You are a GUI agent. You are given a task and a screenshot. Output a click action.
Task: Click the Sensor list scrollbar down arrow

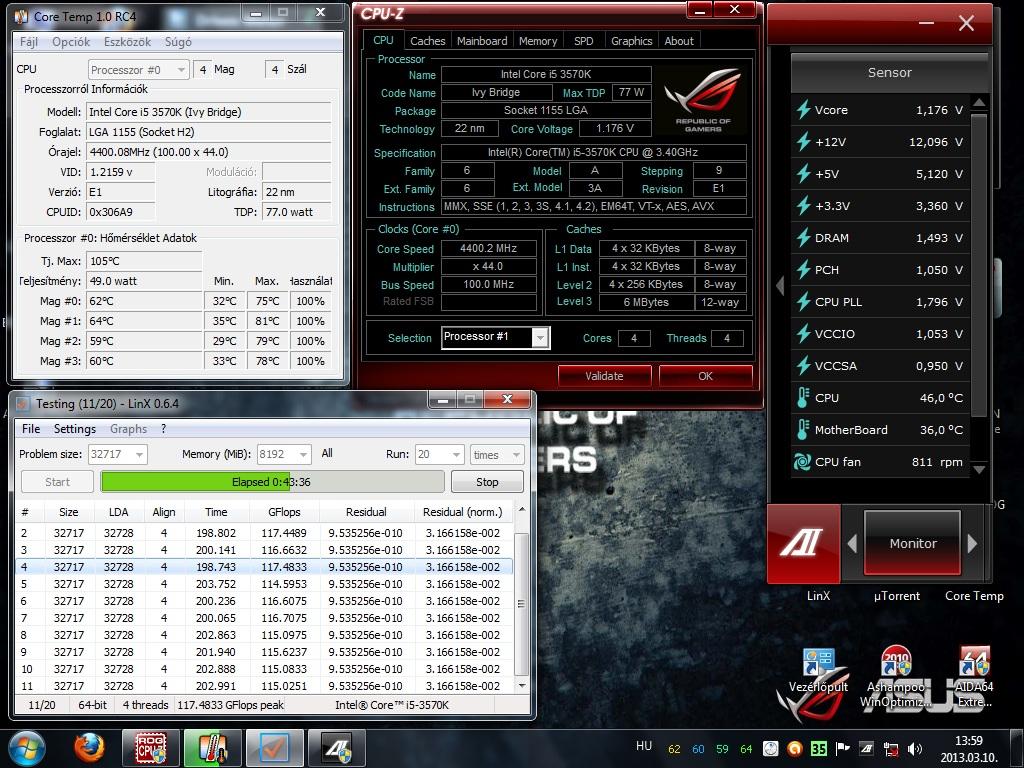pos(978,469)
